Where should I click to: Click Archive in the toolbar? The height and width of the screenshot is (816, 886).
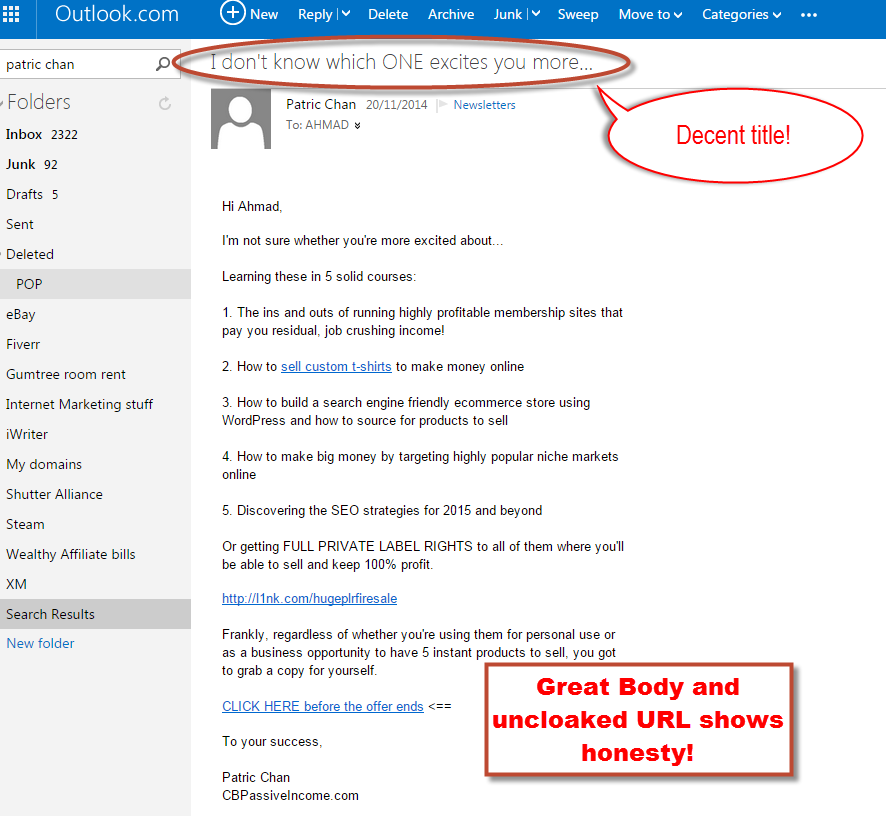pos(450,15)
